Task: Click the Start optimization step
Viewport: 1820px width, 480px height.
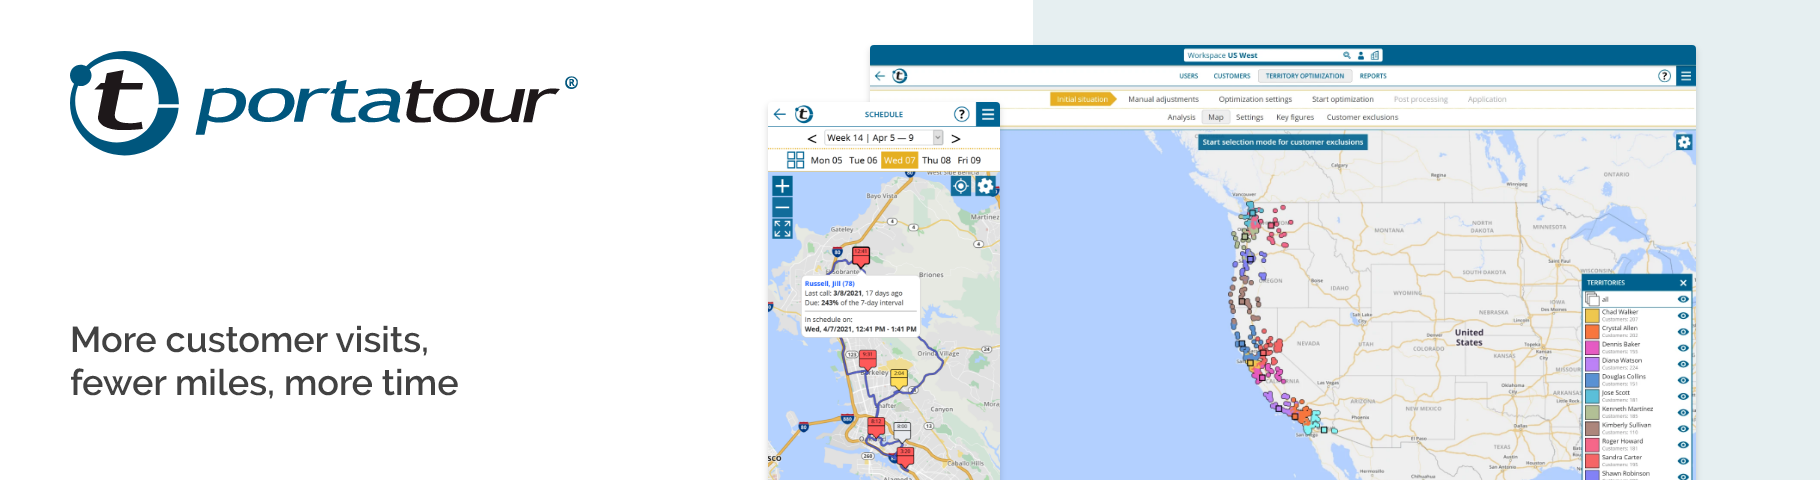Action: coord(1342,99)
